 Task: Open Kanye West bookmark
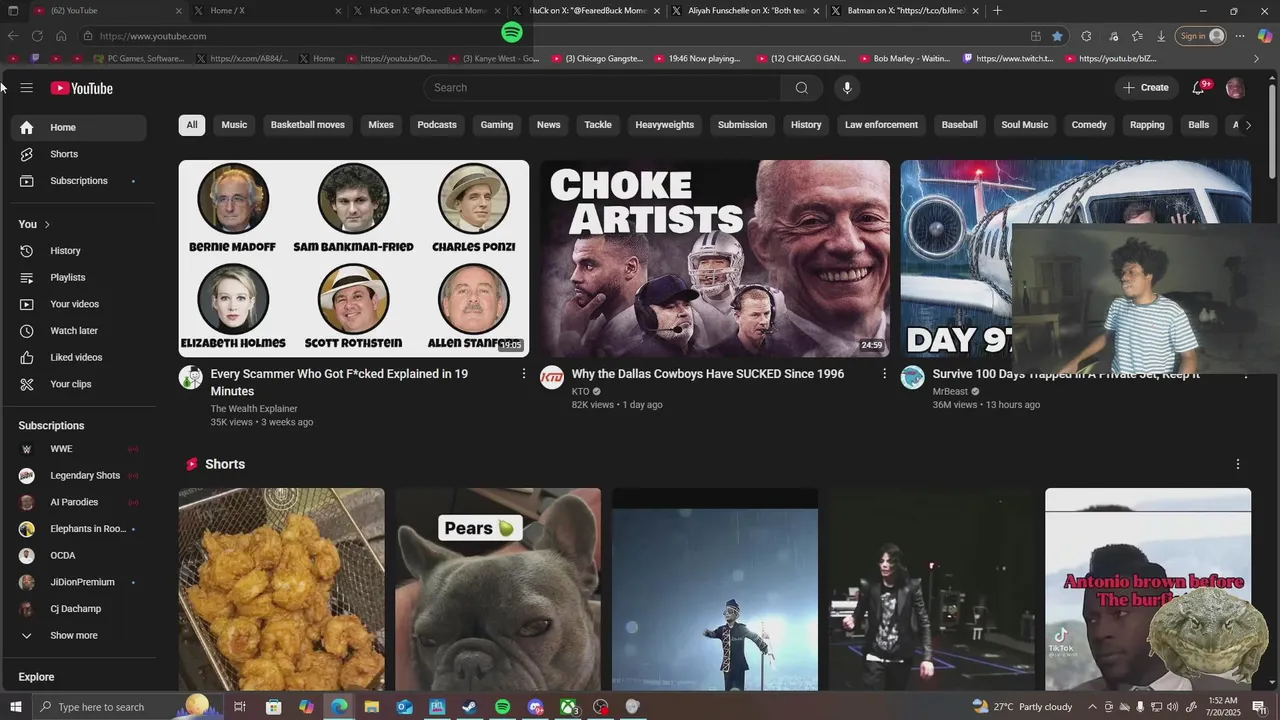click(494, 59)
